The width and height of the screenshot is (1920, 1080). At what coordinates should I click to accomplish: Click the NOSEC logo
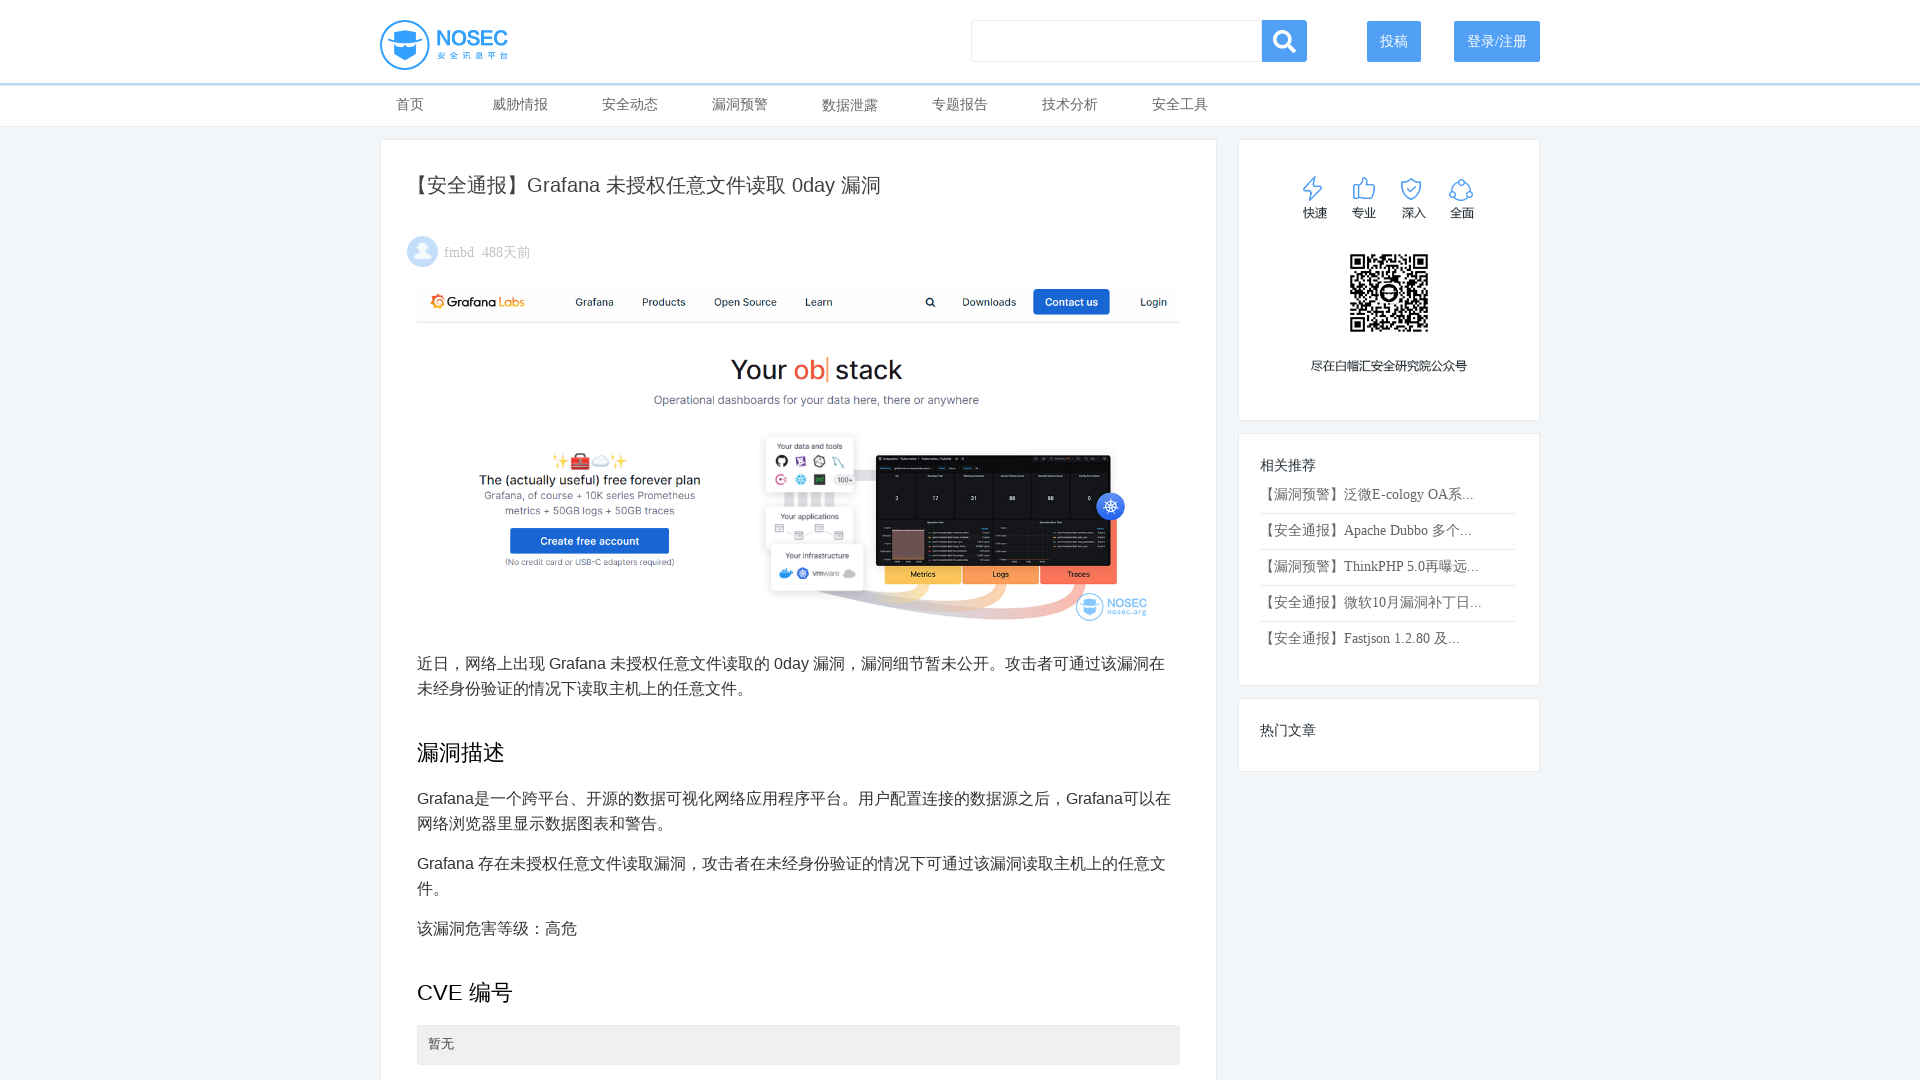click(444, 44)
